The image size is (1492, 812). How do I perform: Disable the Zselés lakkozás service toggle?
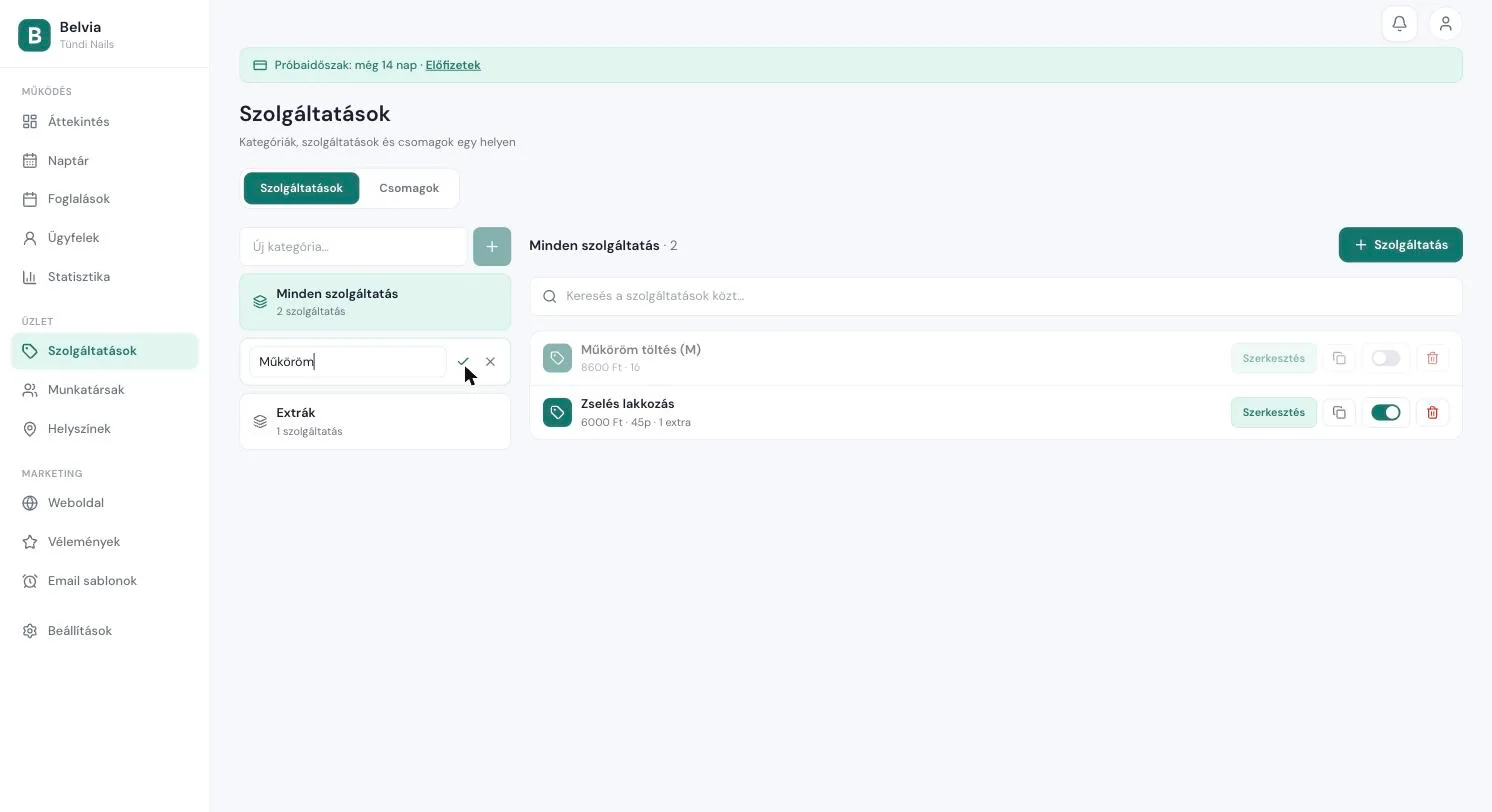pyautogui.click(x=1385, y=412)
